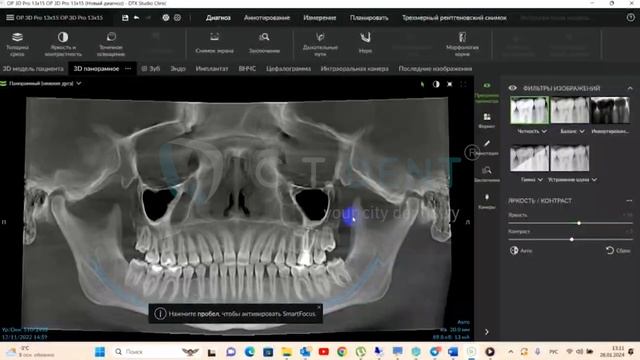Open the three-dots menu on 3D панорамное tab

click(128, 69)
